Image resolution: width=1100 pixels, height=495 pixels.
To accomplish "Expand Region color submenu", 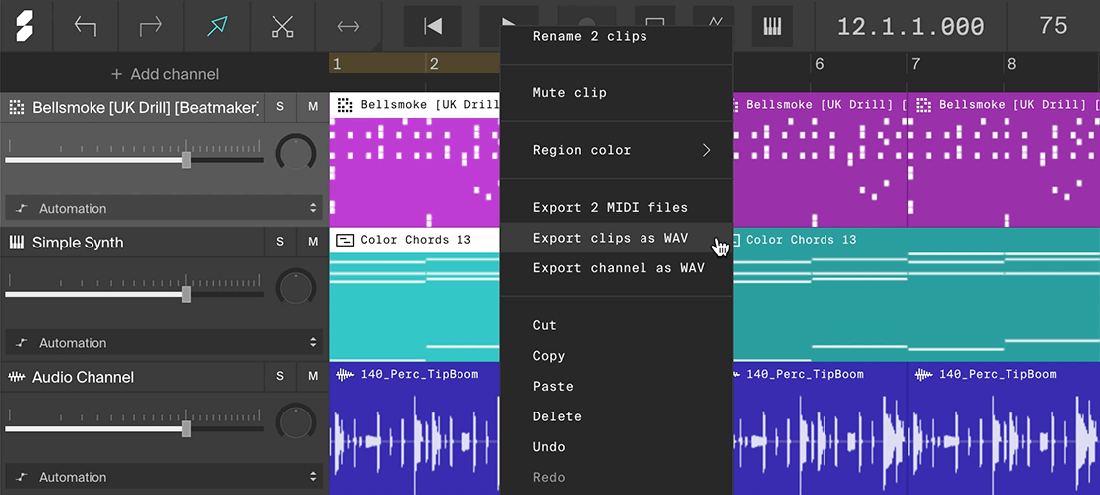I will click(x=616, y=150).
